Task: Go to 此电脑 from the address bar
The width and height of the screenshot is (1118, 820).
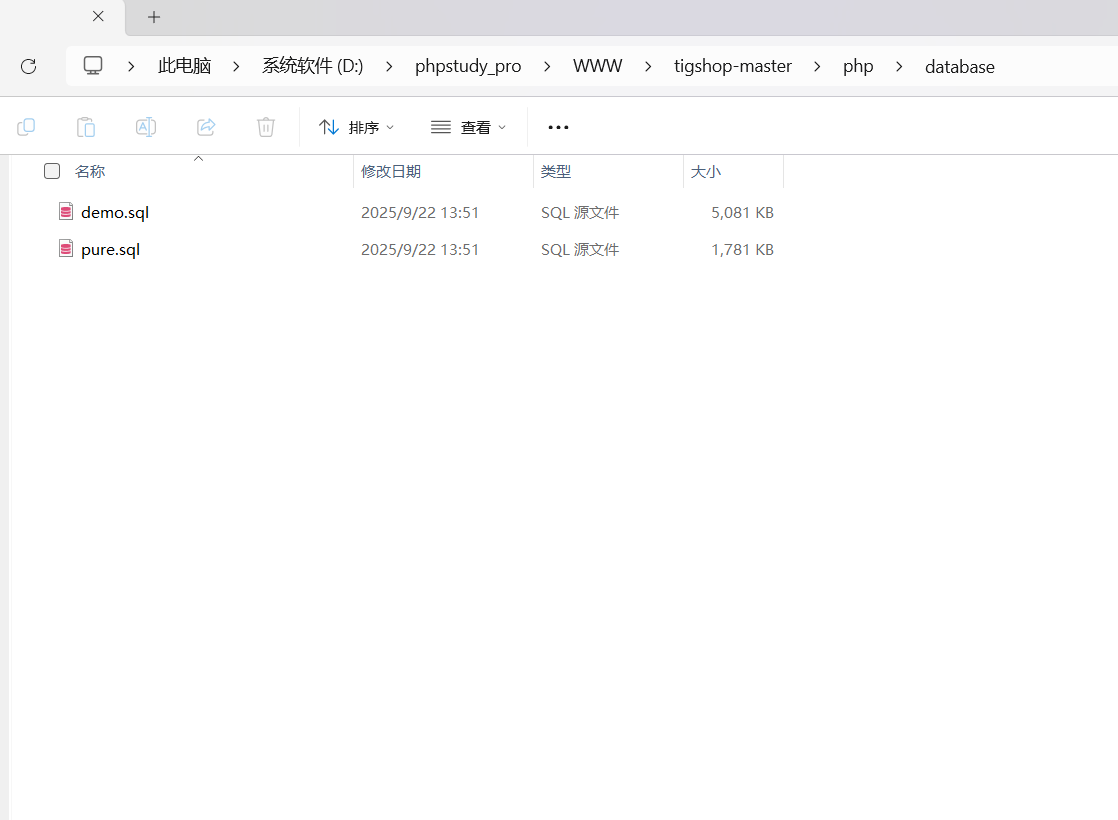Action: pyautogui.click(x=184, y=66)
